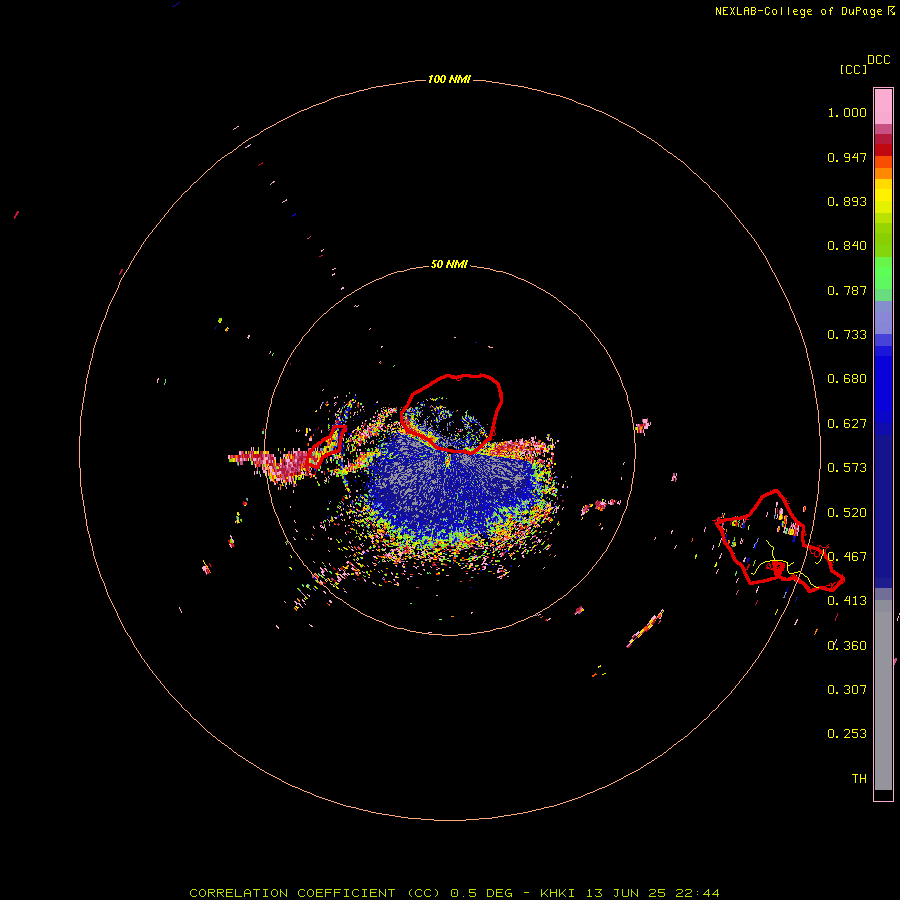Pick the red swatch near 0.947
The width and height of the screenshot is (900, 900).
pyautogui.click(x=883, y=150)
